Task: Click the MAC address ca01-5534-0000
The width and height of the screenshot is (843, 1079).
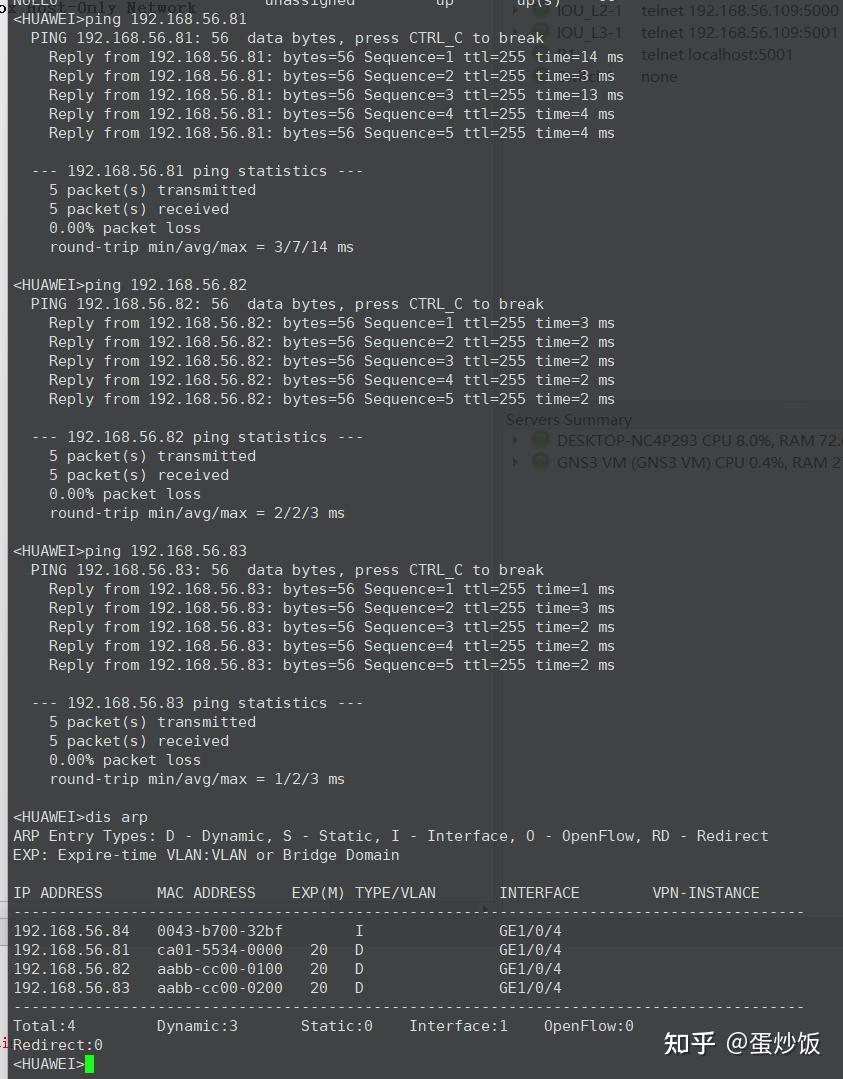Action: coord(220,950)
